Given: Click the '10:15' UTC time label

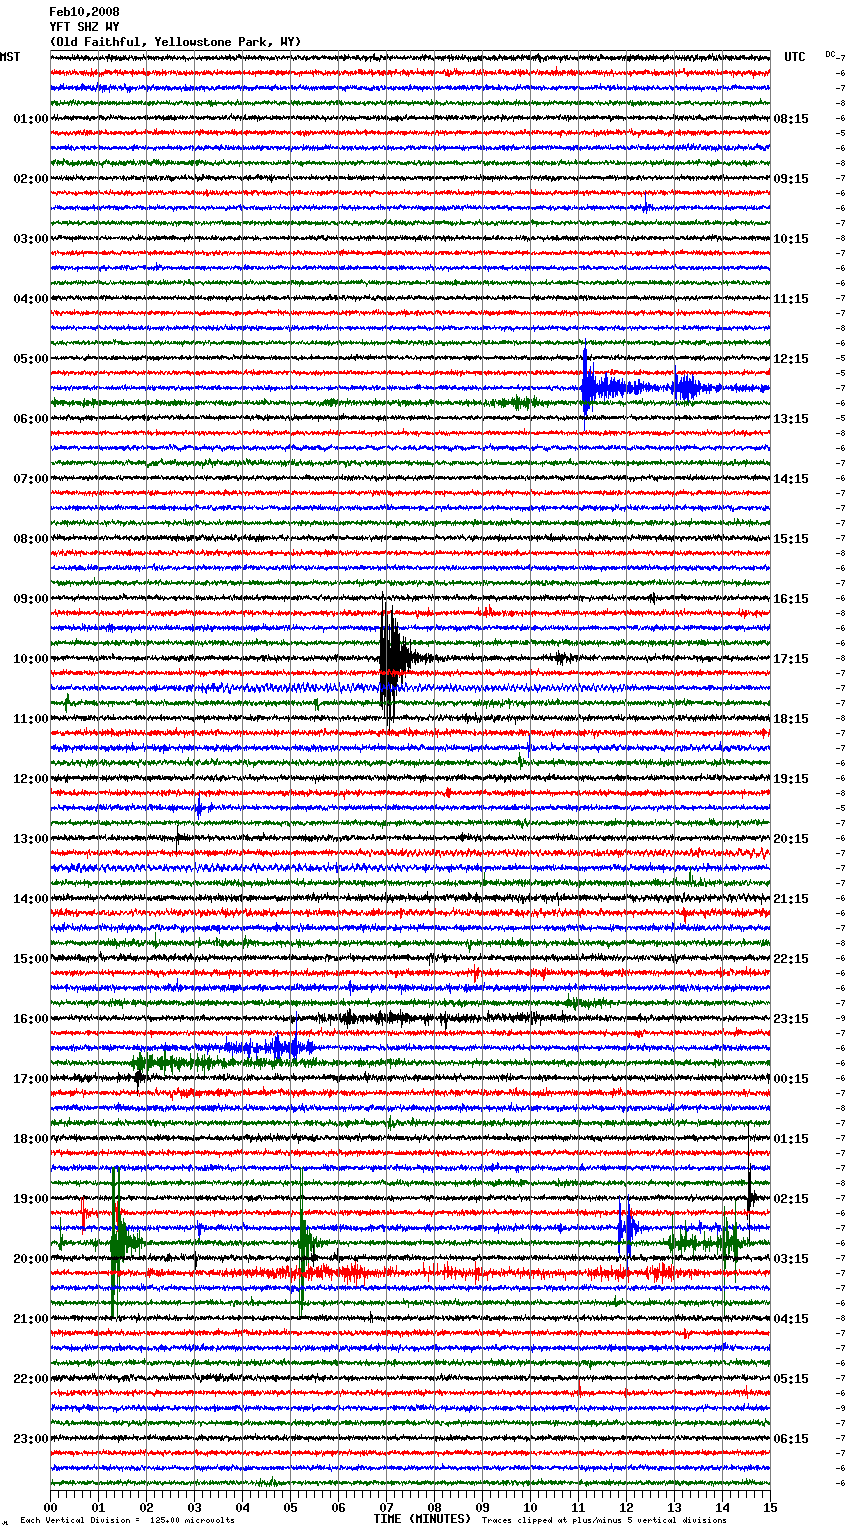Looking at the screenshot, I should click(791, 239).
